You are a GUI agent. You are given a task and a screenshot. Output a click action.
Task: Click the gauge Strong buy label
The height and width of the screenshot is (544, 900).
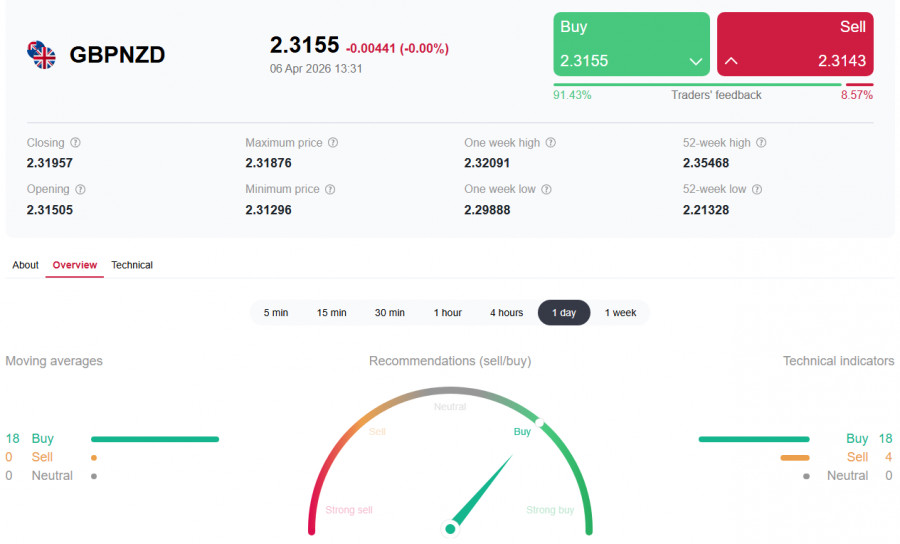[550, 510]
